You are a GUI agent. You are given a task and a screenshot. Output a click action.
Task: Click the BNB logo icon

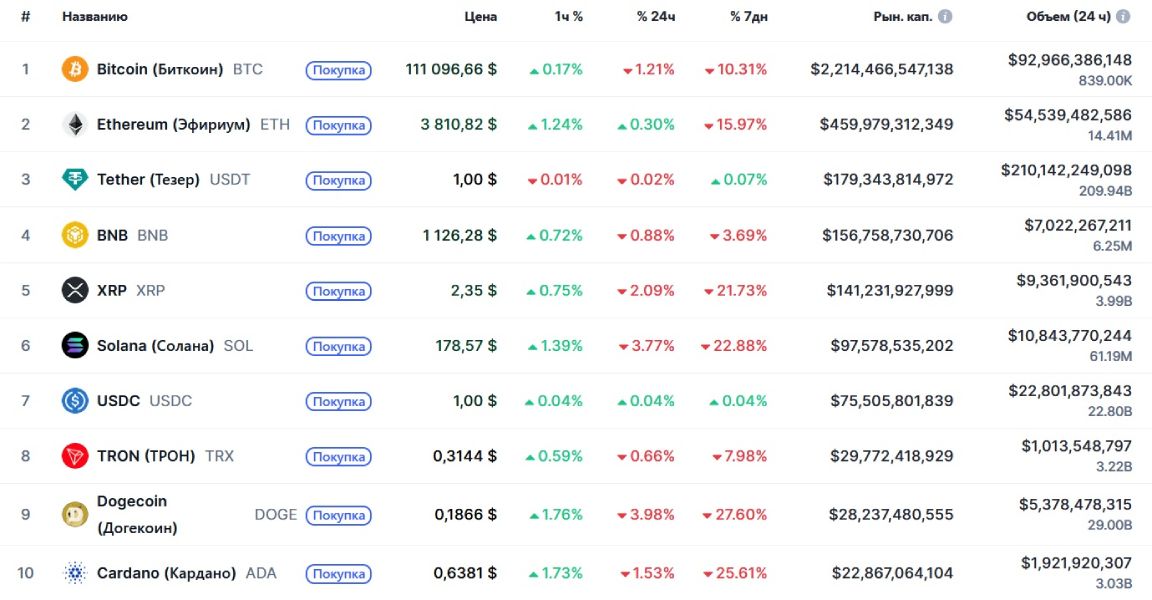[x=75, y=235]
